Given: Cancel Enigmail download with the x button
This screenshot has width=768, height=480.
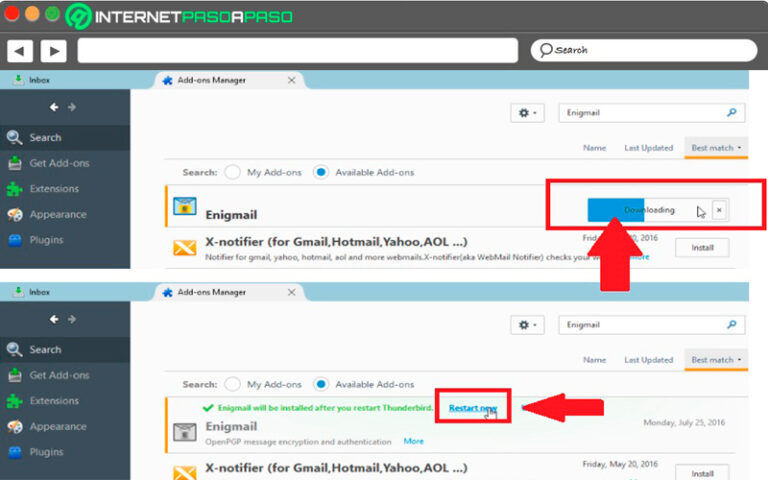Looking at the screenshot, I should coord(719,210).
